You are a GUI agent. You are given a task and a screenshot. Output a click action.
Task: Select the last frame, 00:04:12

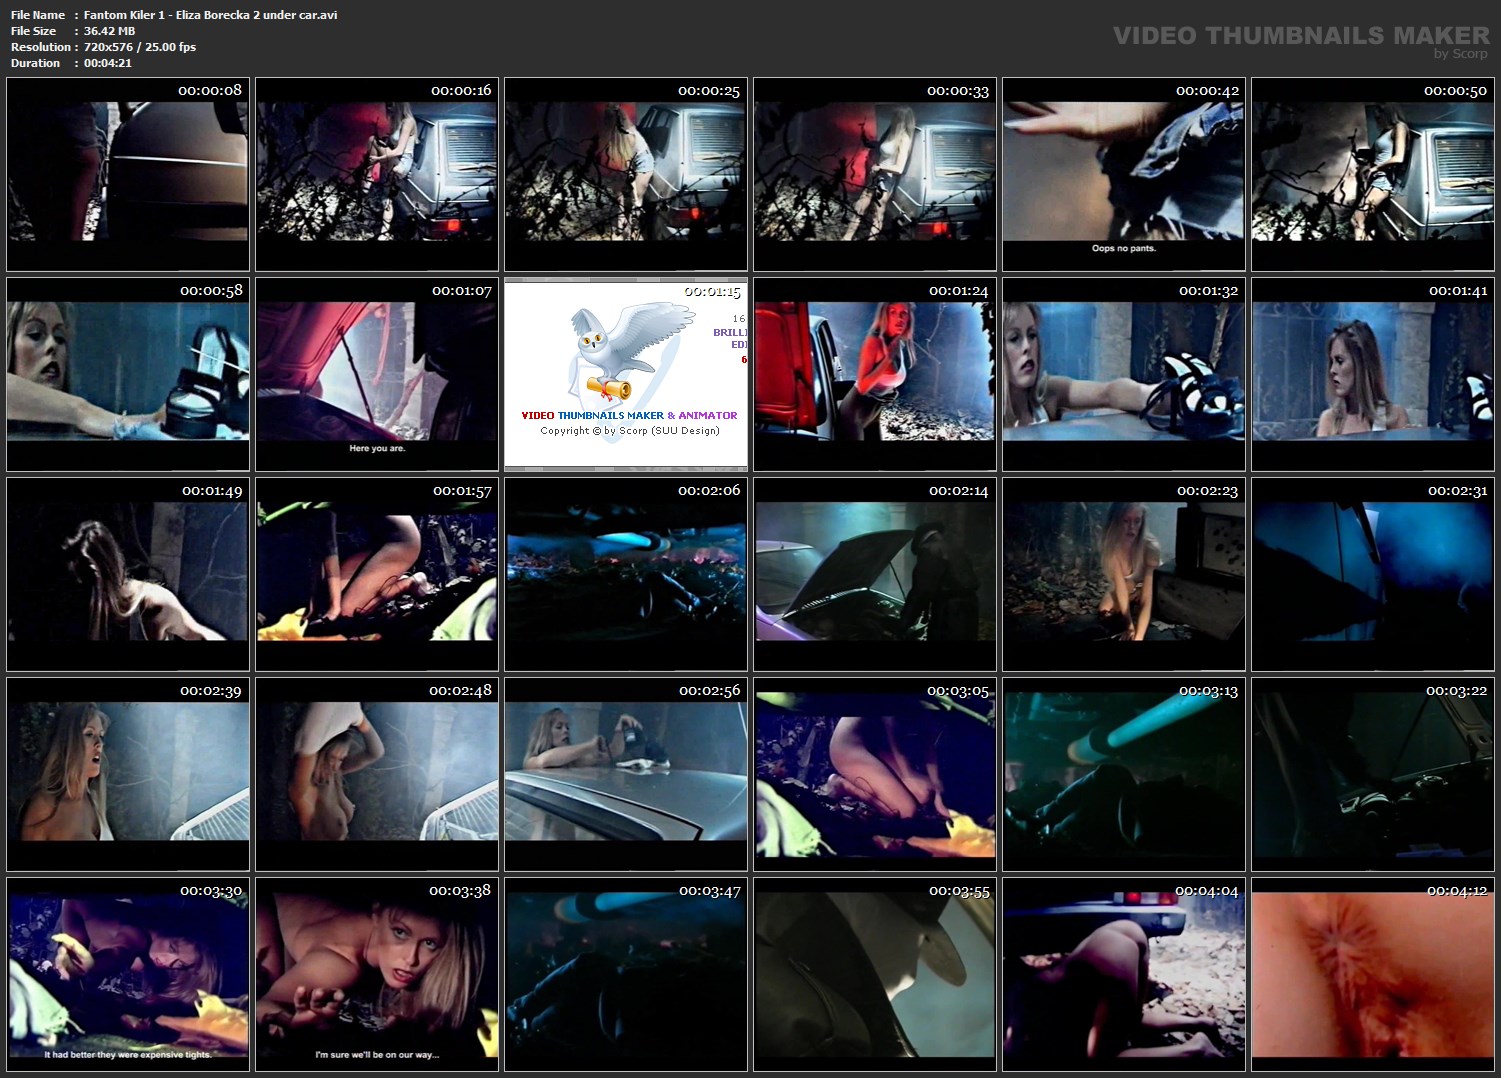[x=1373, y=974]
